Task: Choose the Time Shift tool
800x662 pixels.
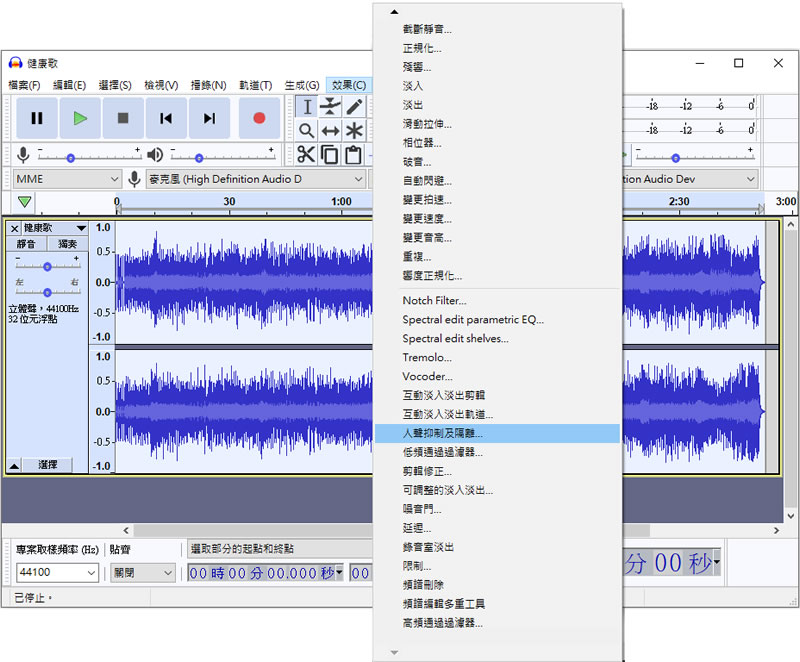Action: tap(330, 131)
